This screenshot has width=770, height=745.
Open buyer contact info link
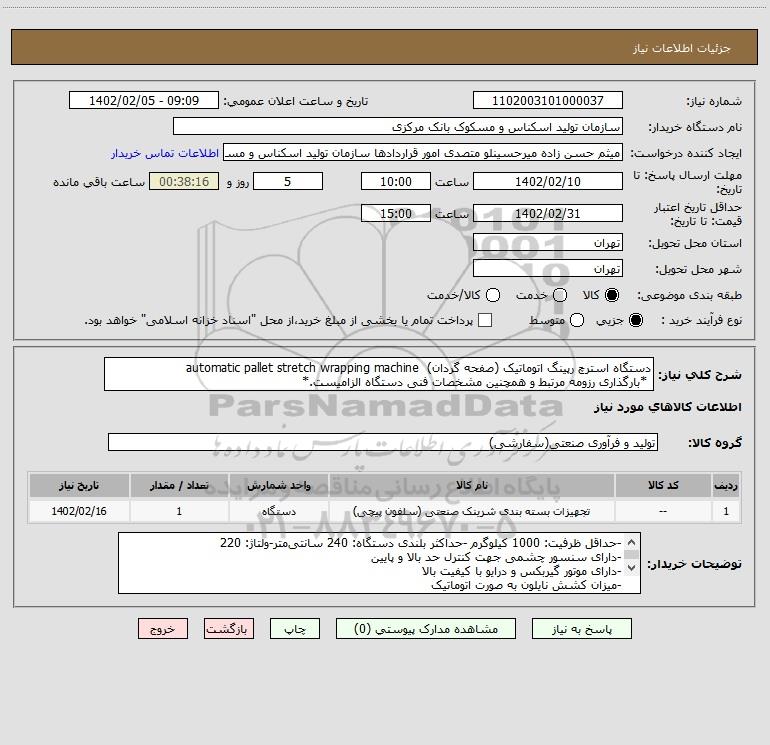(165, 153)
